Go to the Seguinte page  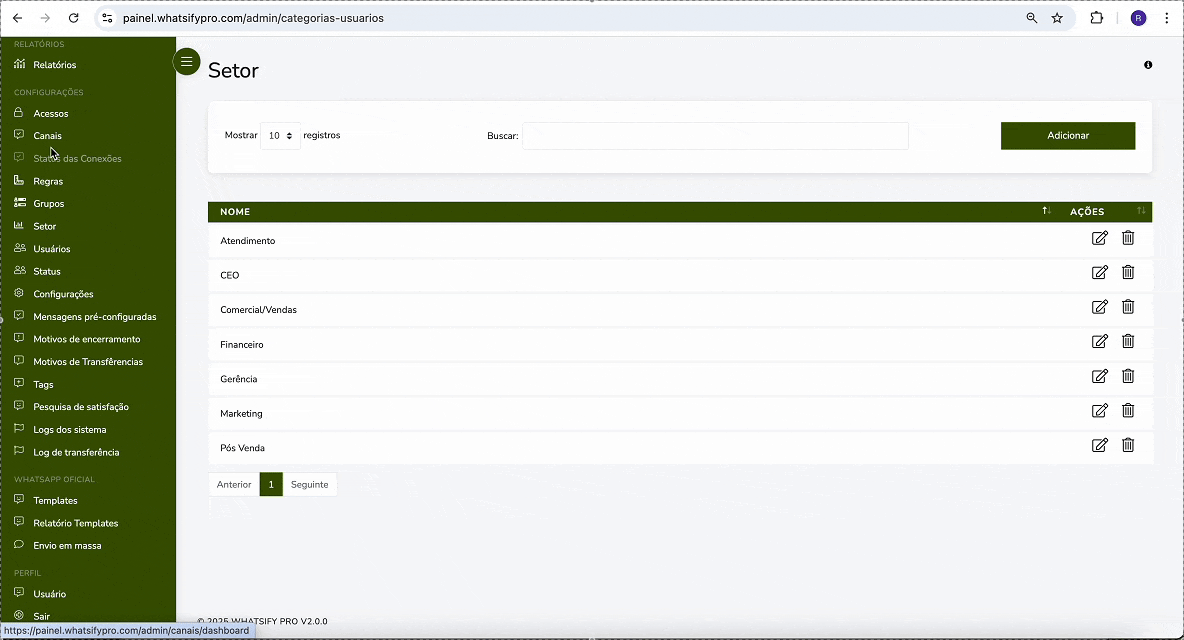(309, 485)
